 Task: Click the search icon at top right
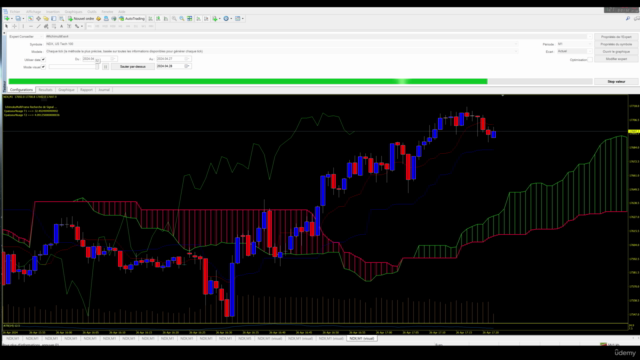click(x=628, y=19)
